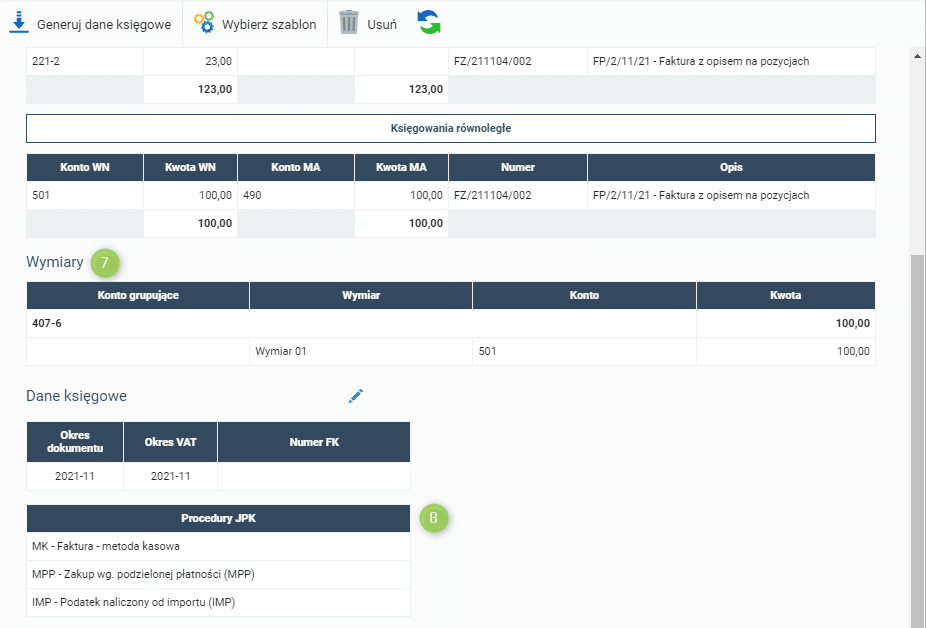Edit Dane księgowe with pencil icon
This screenshot has height=628, width=926.
(x=356, y=396)
